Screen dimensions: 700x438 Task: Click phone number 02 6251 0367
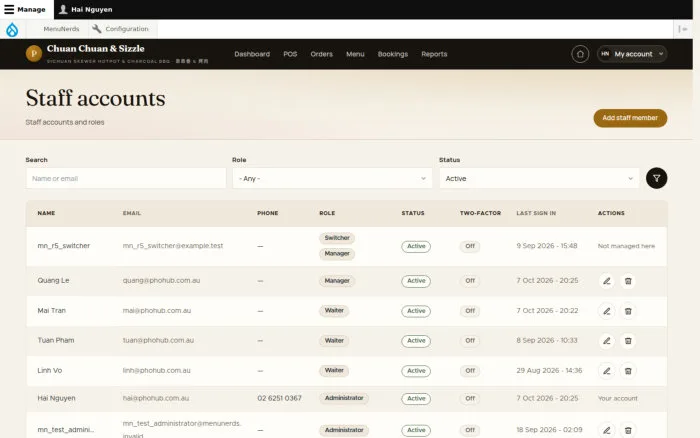click(279, 398)
